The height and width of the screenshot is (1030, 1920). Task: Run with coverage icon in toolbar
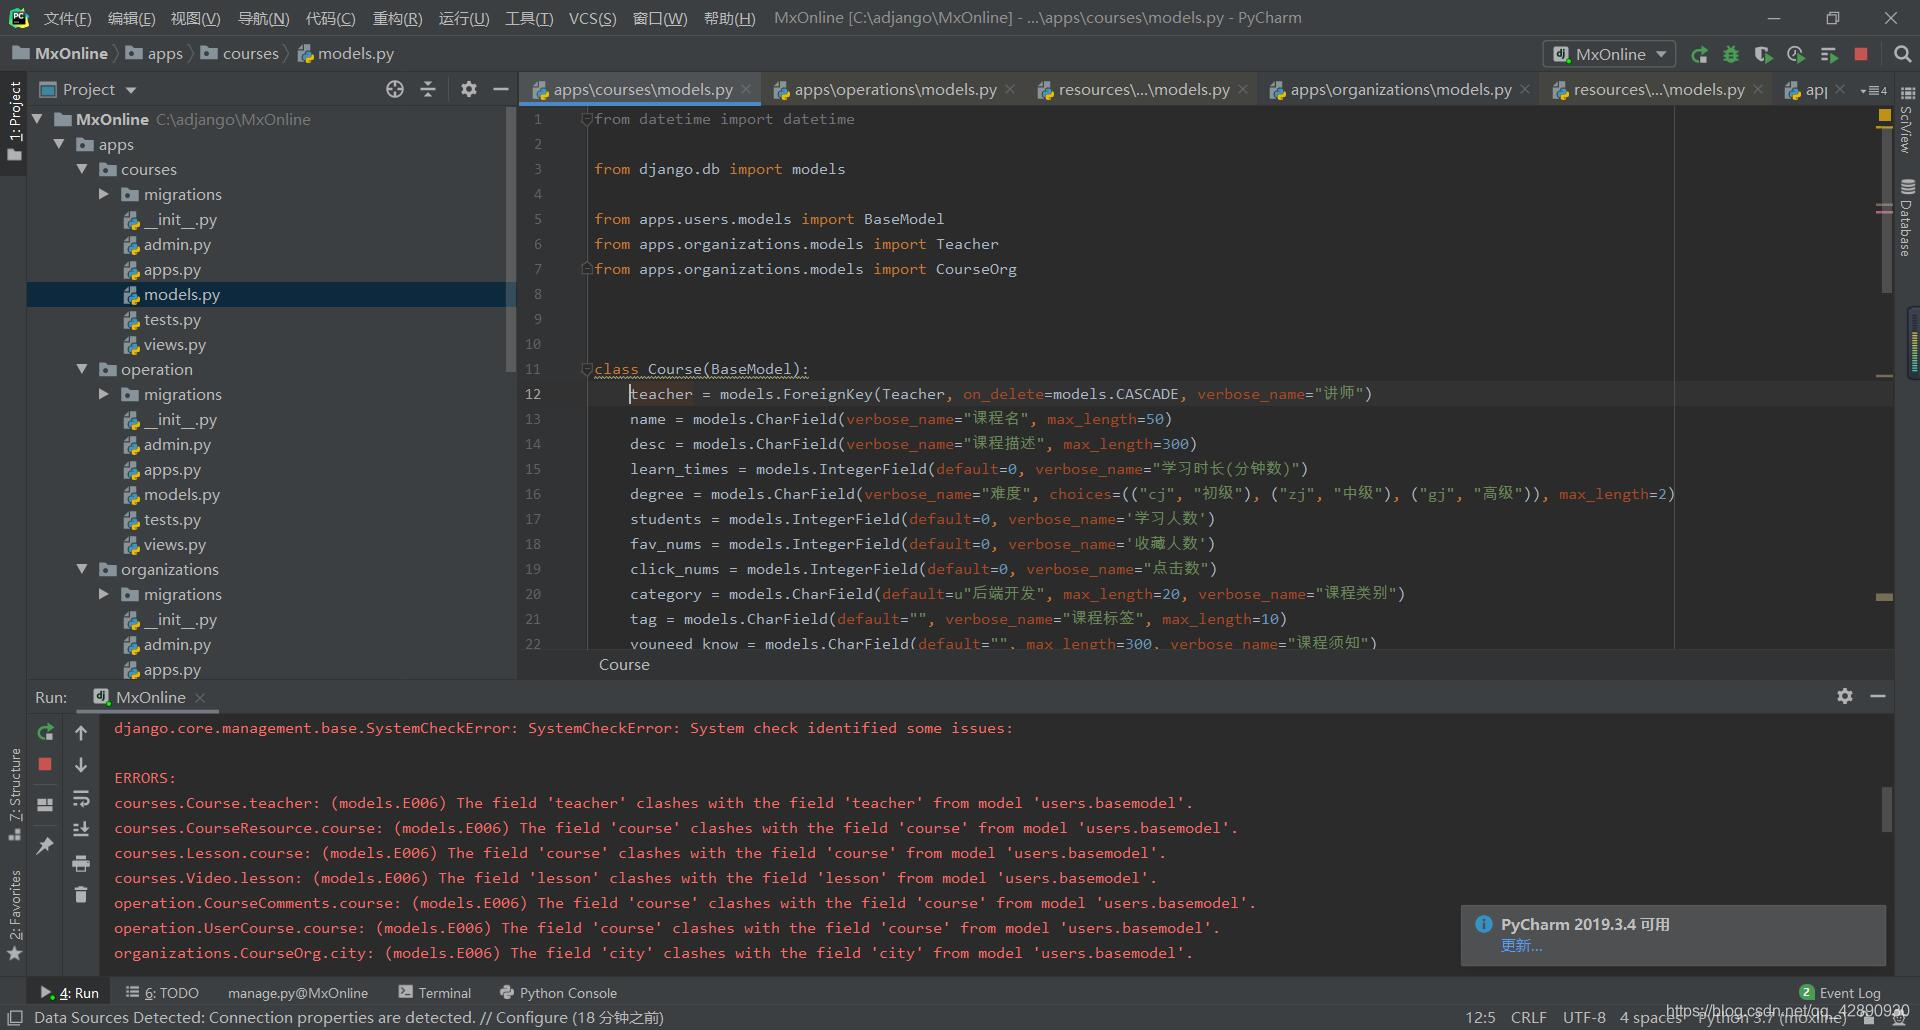pos(1763,55)
